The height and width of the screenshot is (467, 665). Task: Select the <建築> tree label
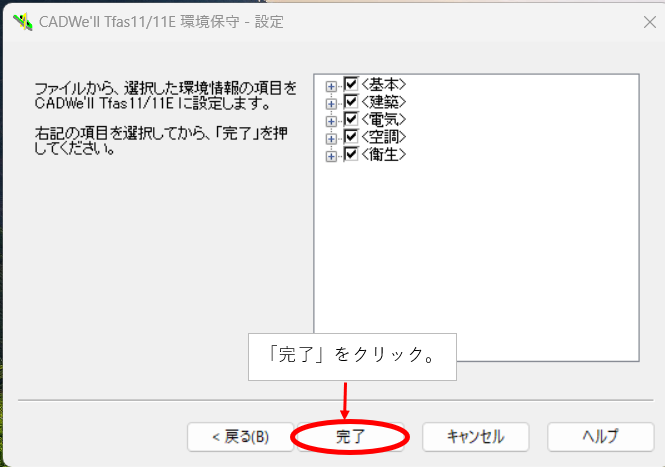(x=383, y=102)
